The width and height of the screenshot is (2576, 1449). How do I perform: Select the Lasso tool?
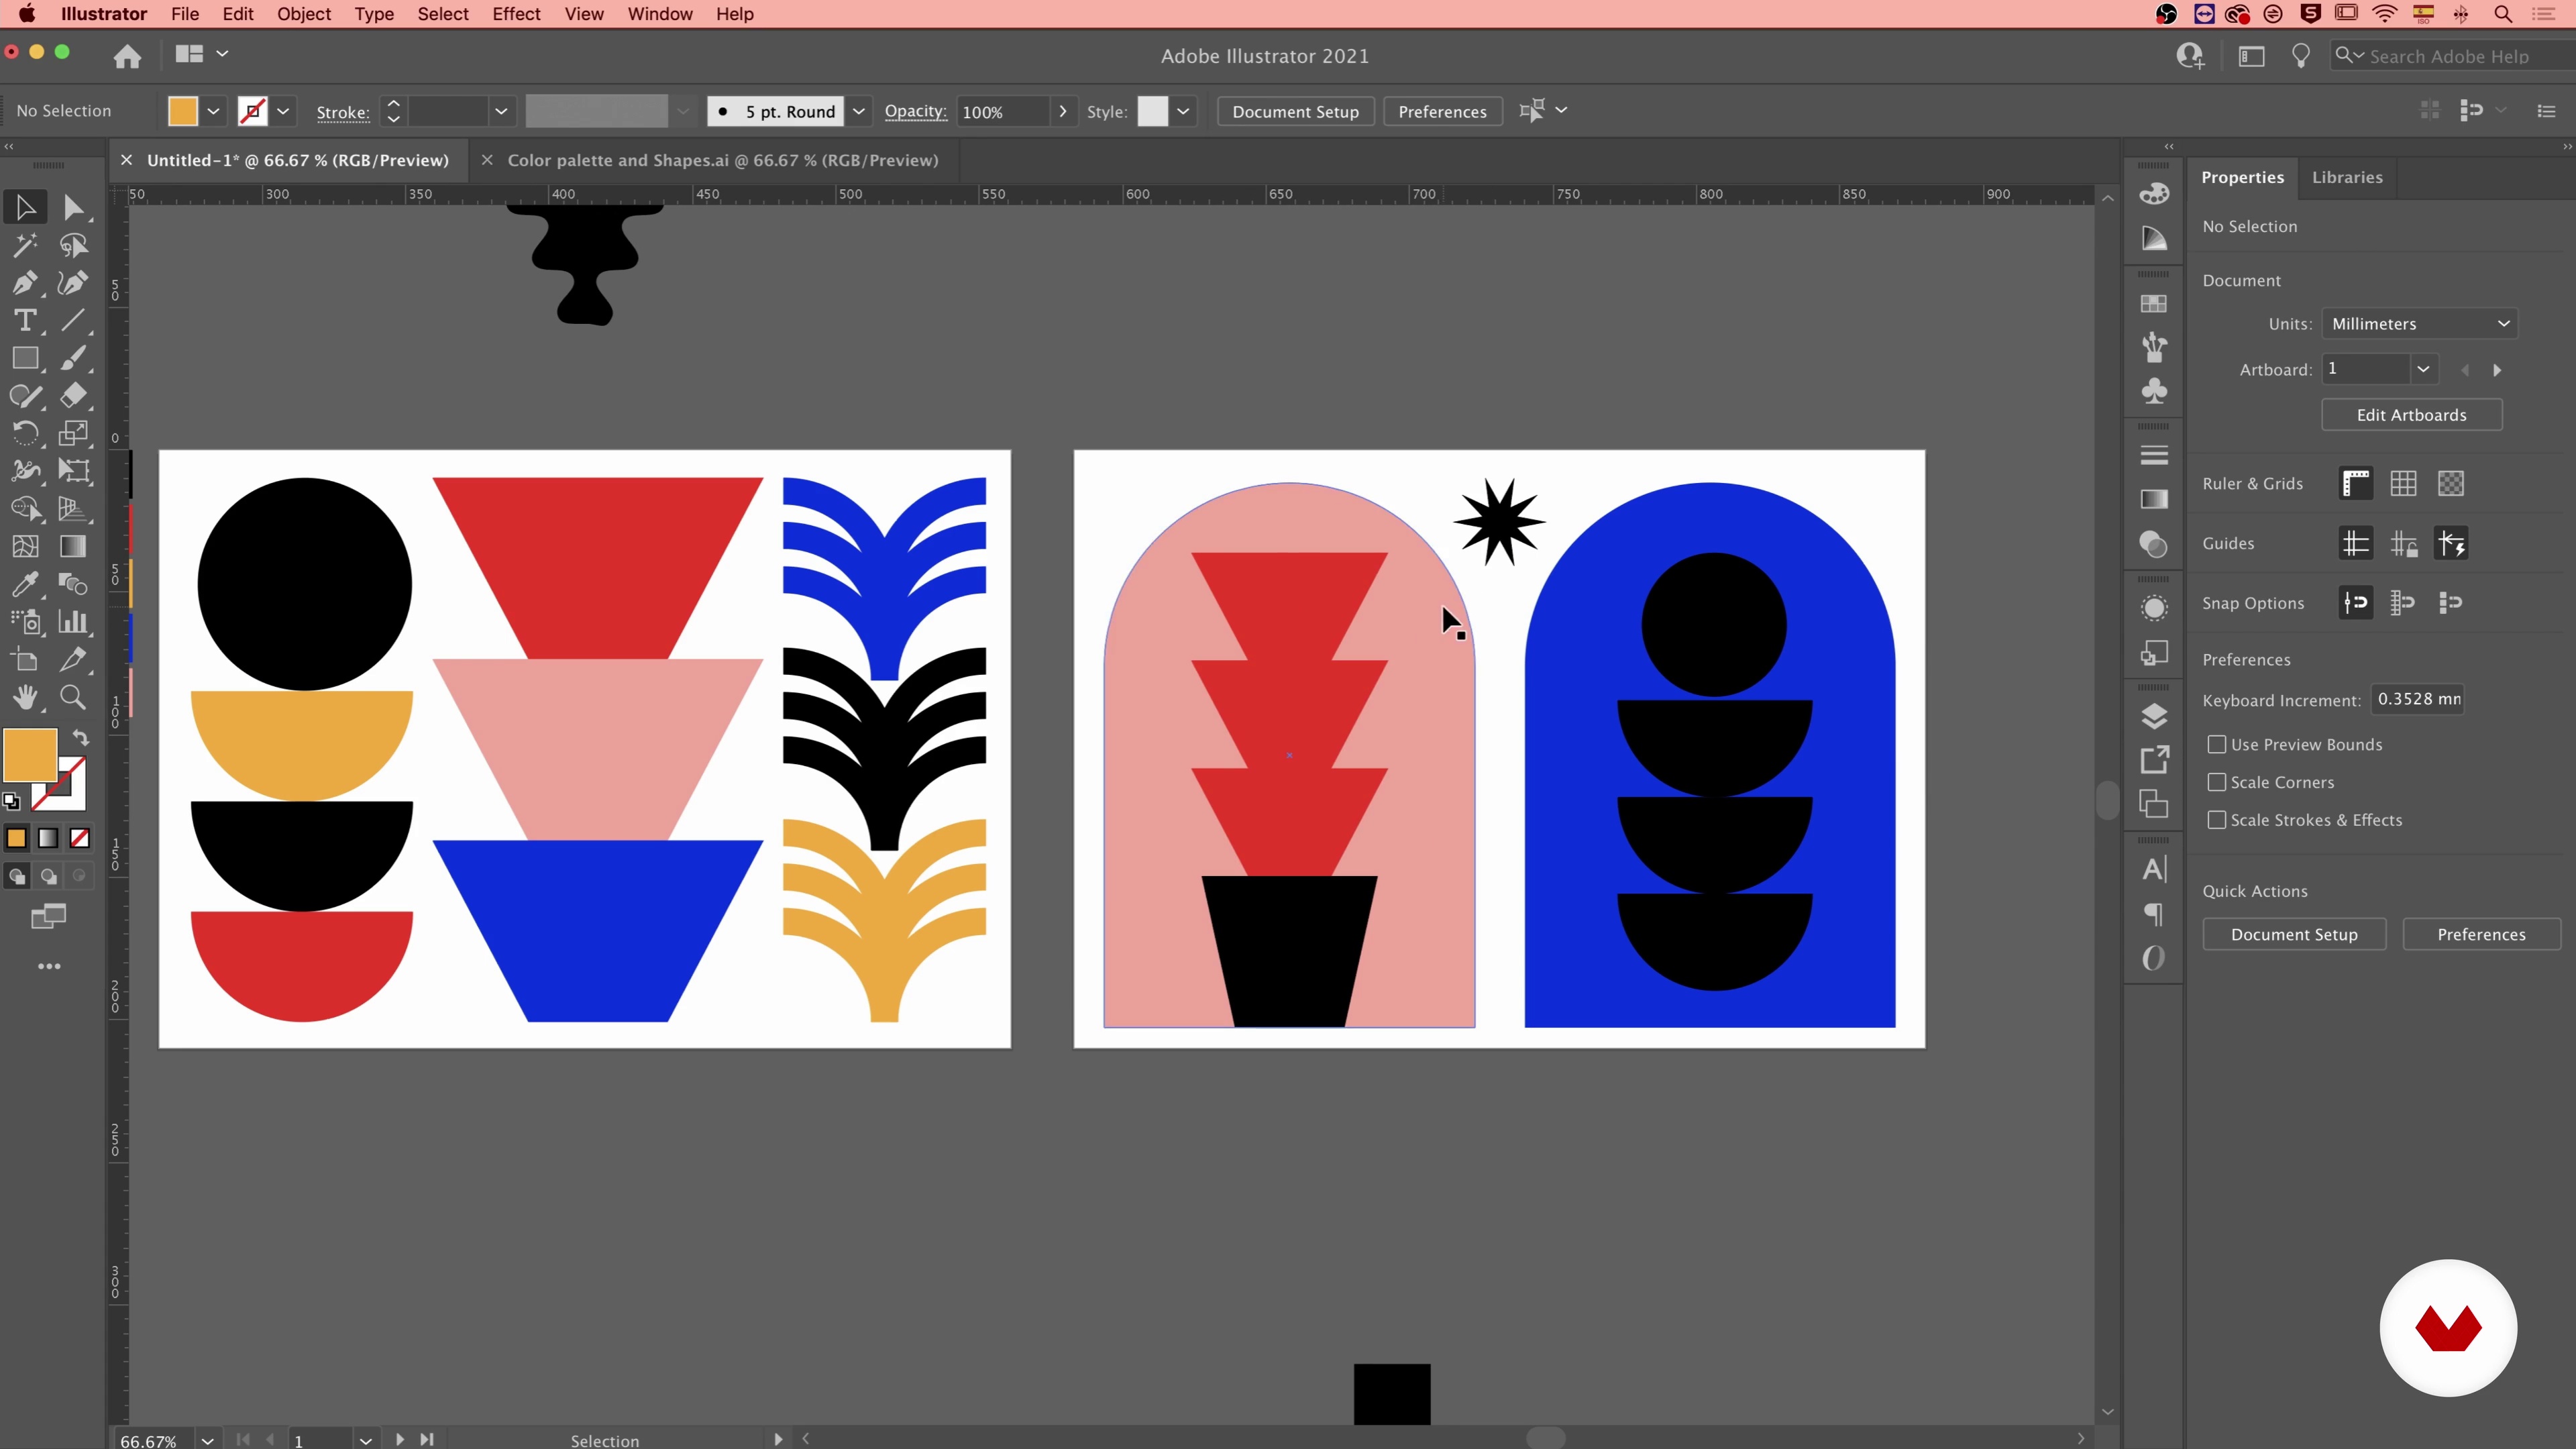click(73, 245)
